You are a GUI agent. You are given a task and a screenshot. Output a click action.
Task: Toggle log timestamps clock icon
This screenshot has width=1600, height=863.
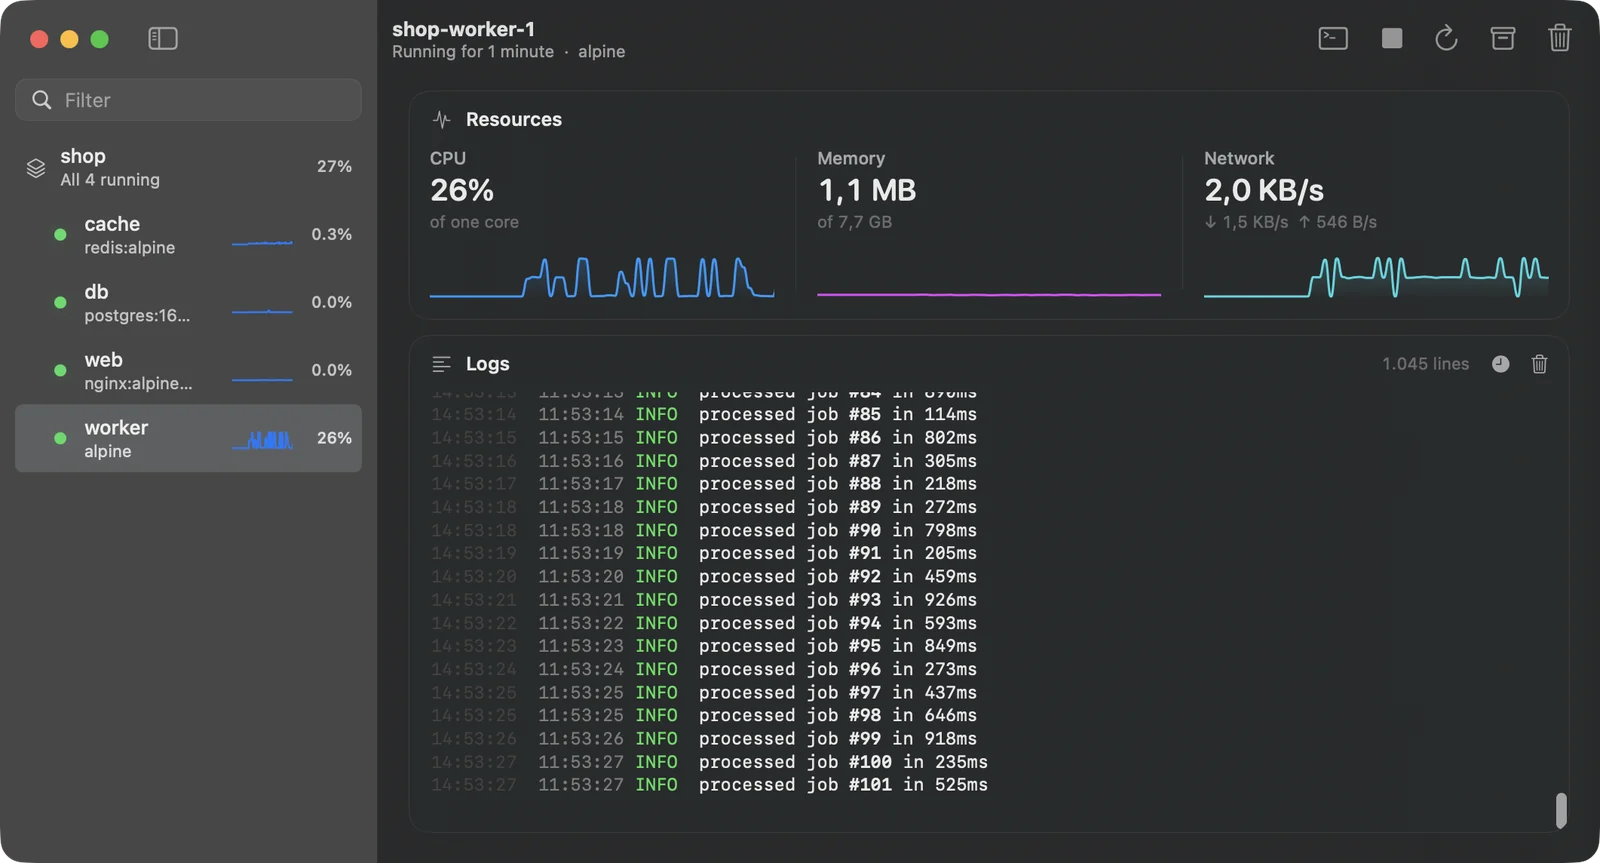coord(1500,364)
